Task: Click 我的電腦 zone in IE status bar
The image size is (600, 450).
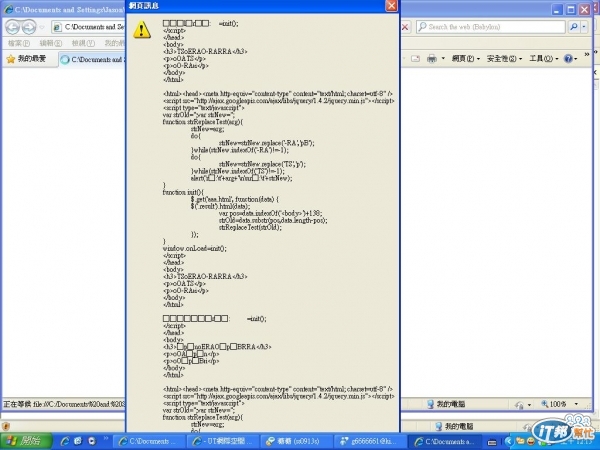Action: click(x=446, y=404)
